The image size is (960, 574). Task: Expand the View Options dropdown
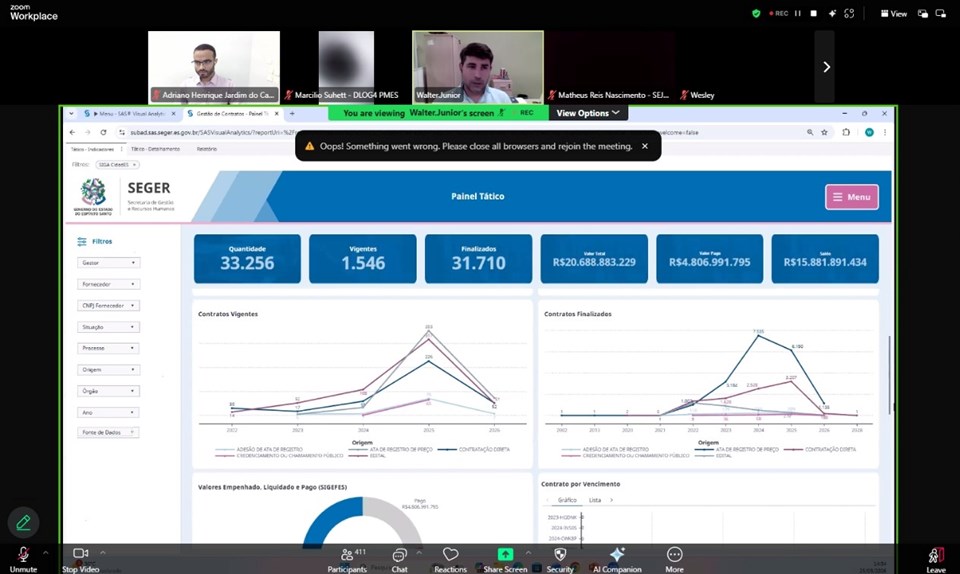tap(588, 113)
